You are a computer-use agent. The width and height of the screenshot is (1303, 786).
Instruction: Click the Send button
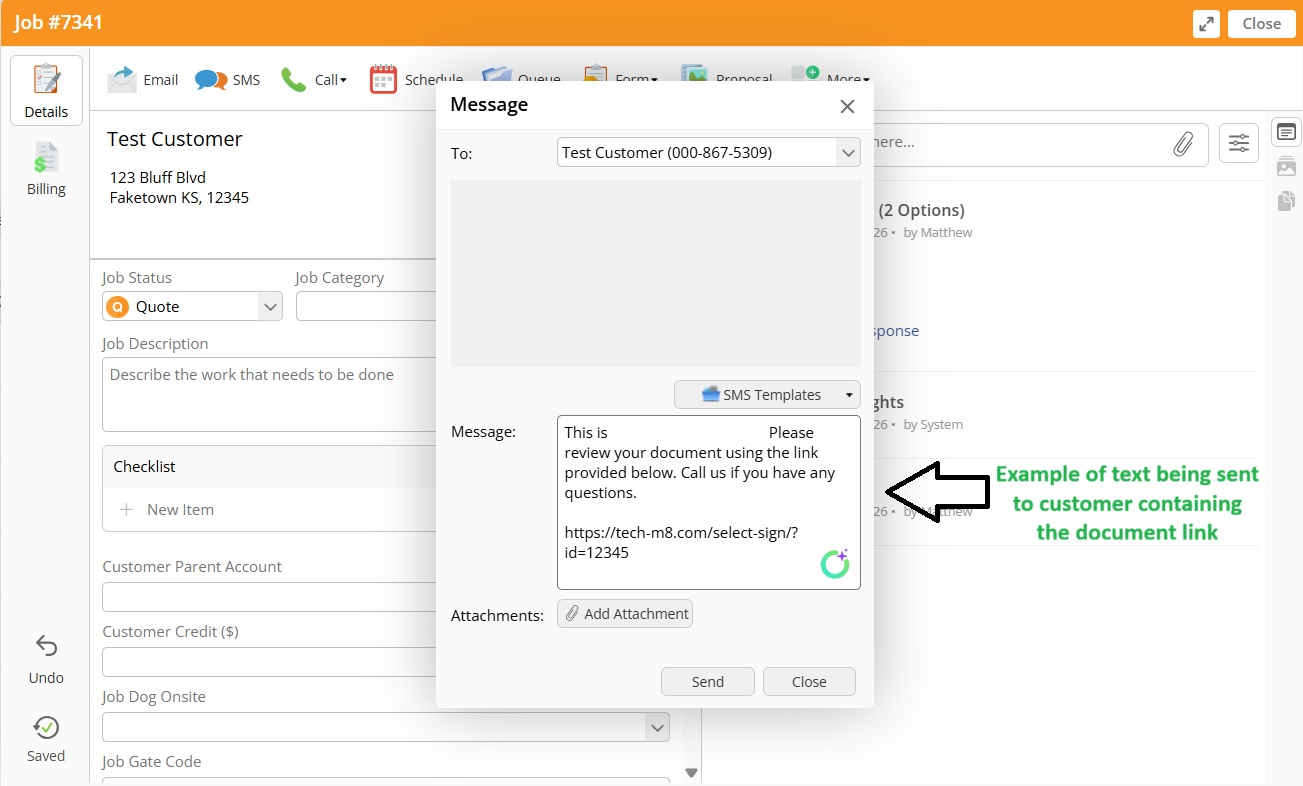[x=707, y=681]
